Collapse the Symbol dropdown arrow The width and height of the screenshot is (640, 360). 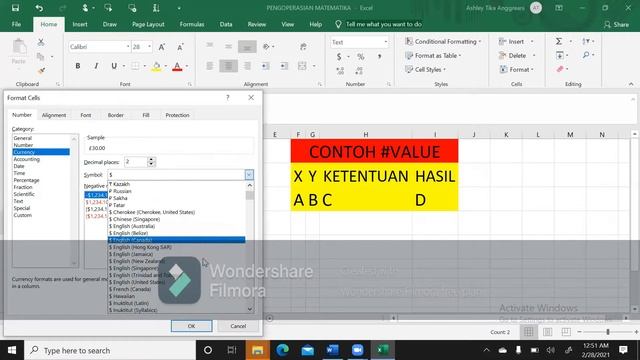pyautogui.click(x=249, y=175)
